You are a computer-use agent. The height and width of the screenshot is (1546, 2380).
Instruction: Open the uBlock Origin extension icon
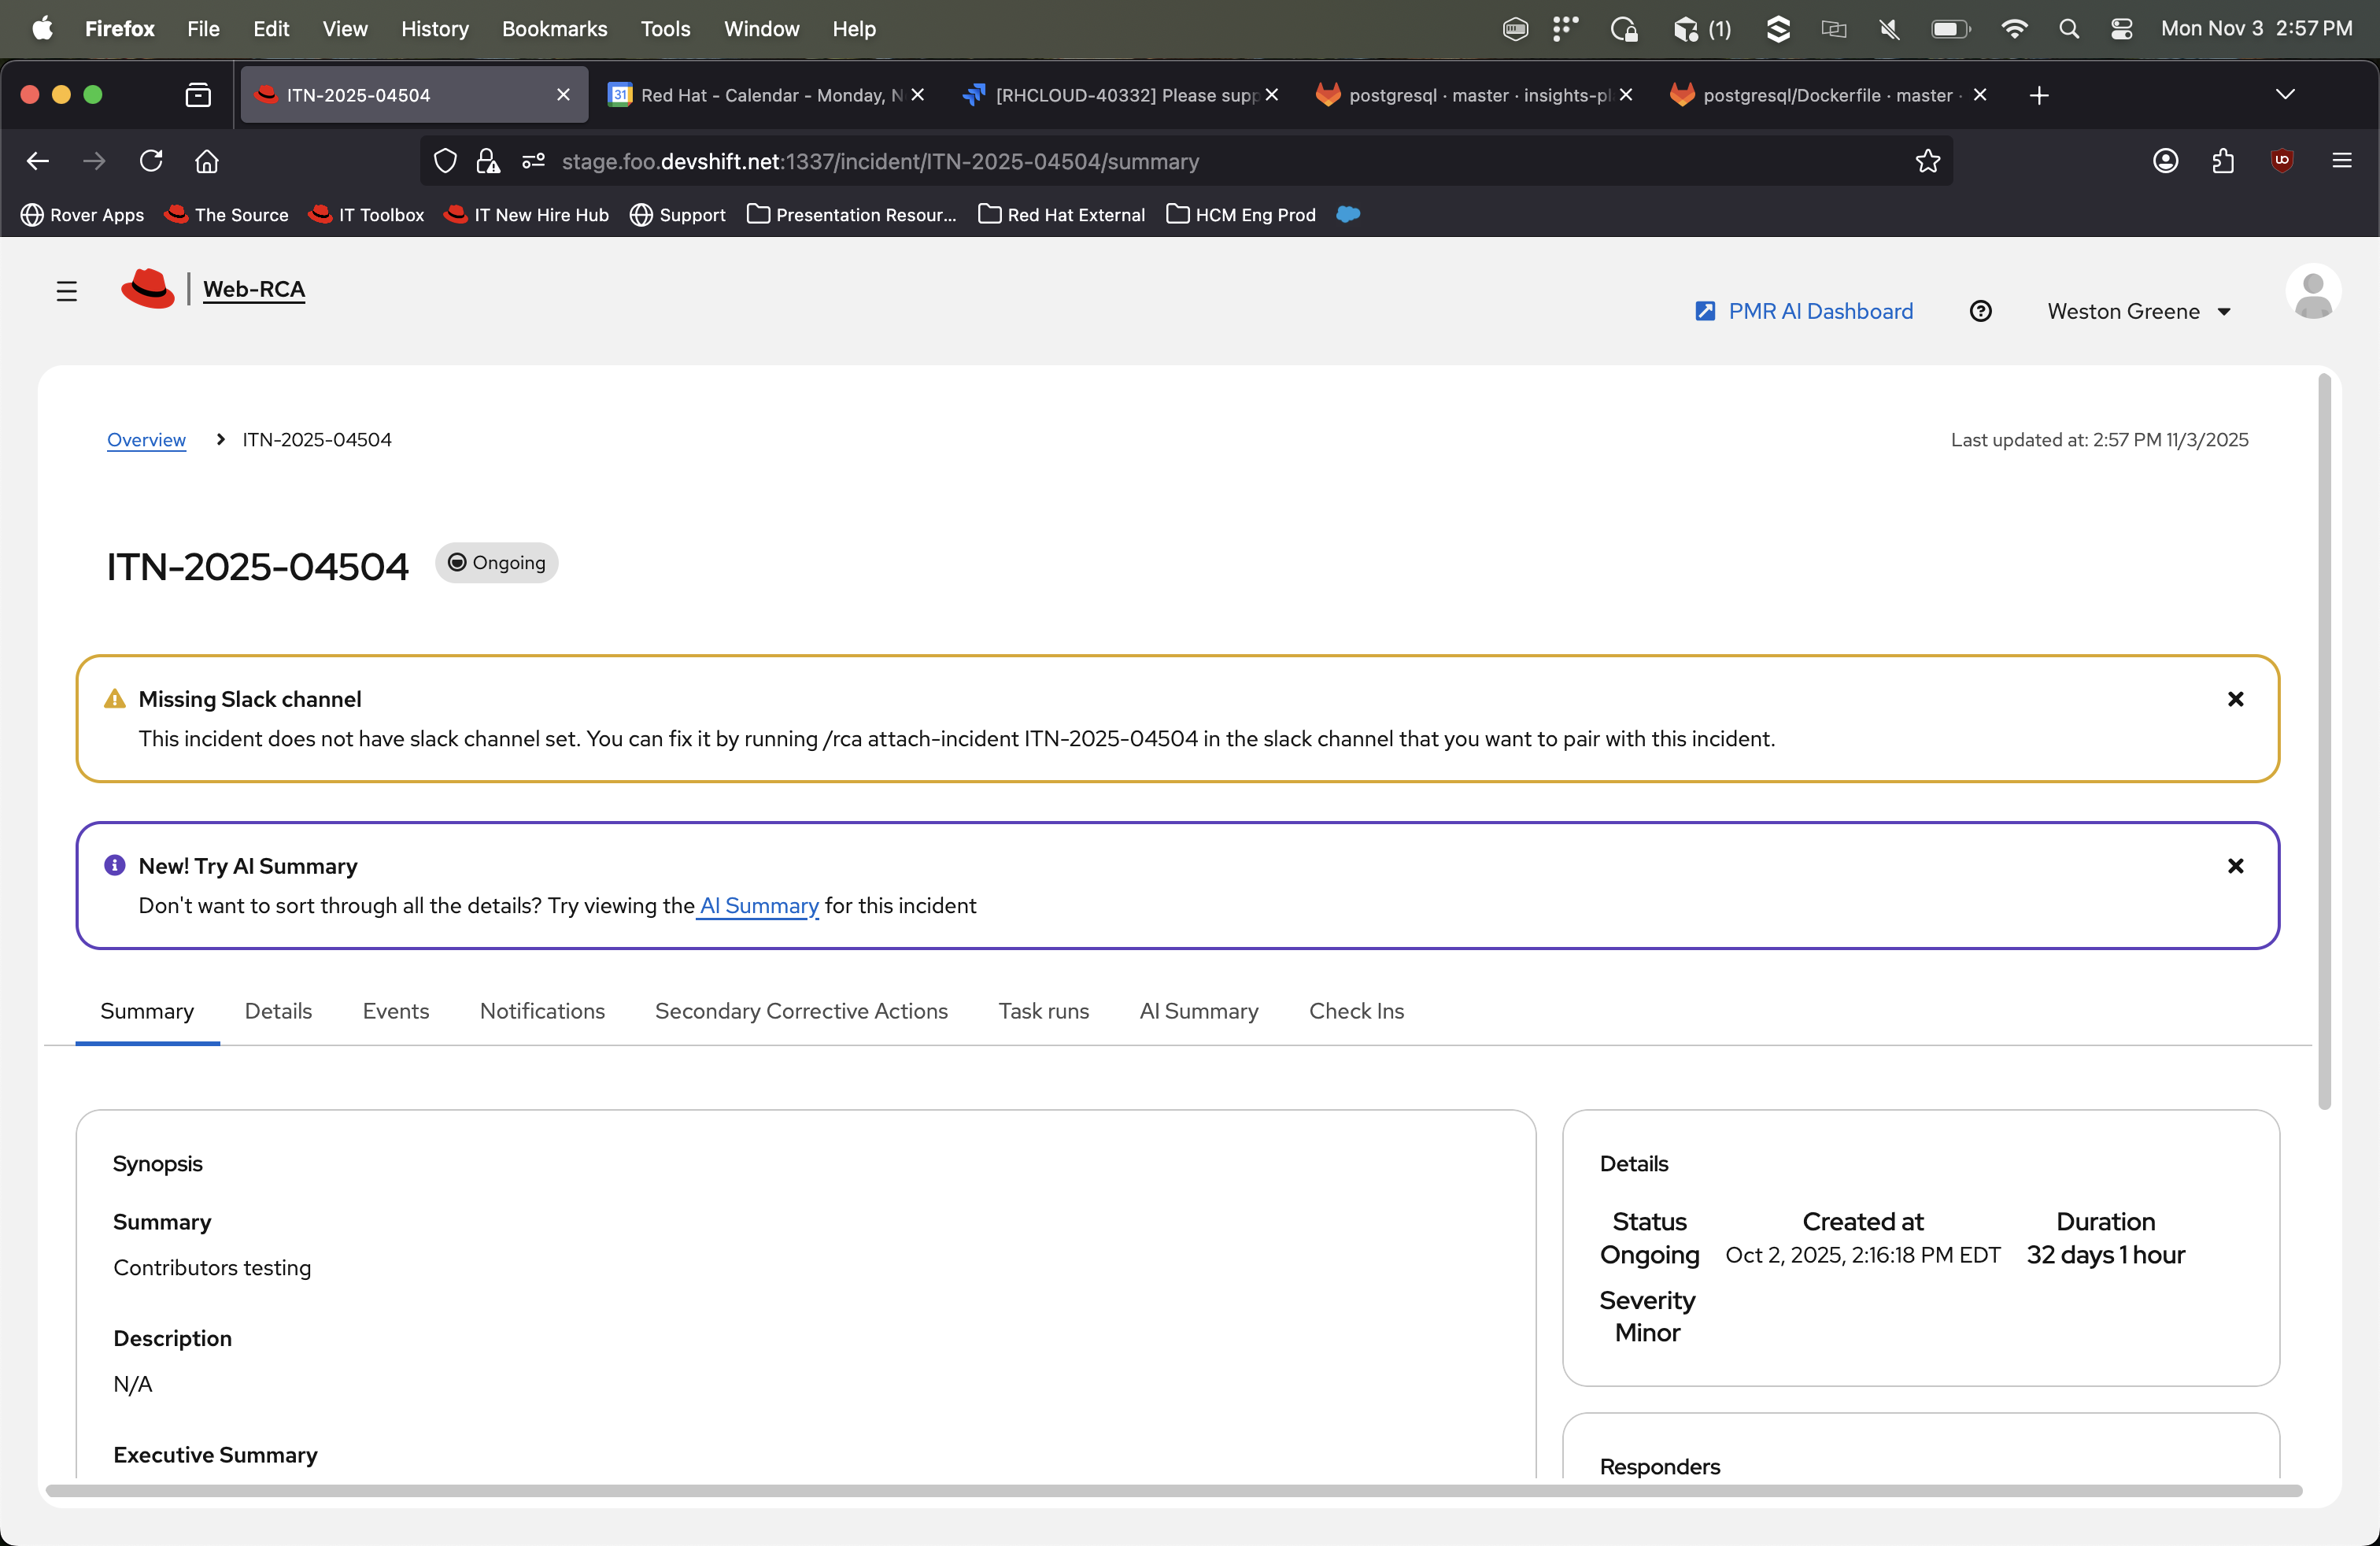[x=2281, y=161]
